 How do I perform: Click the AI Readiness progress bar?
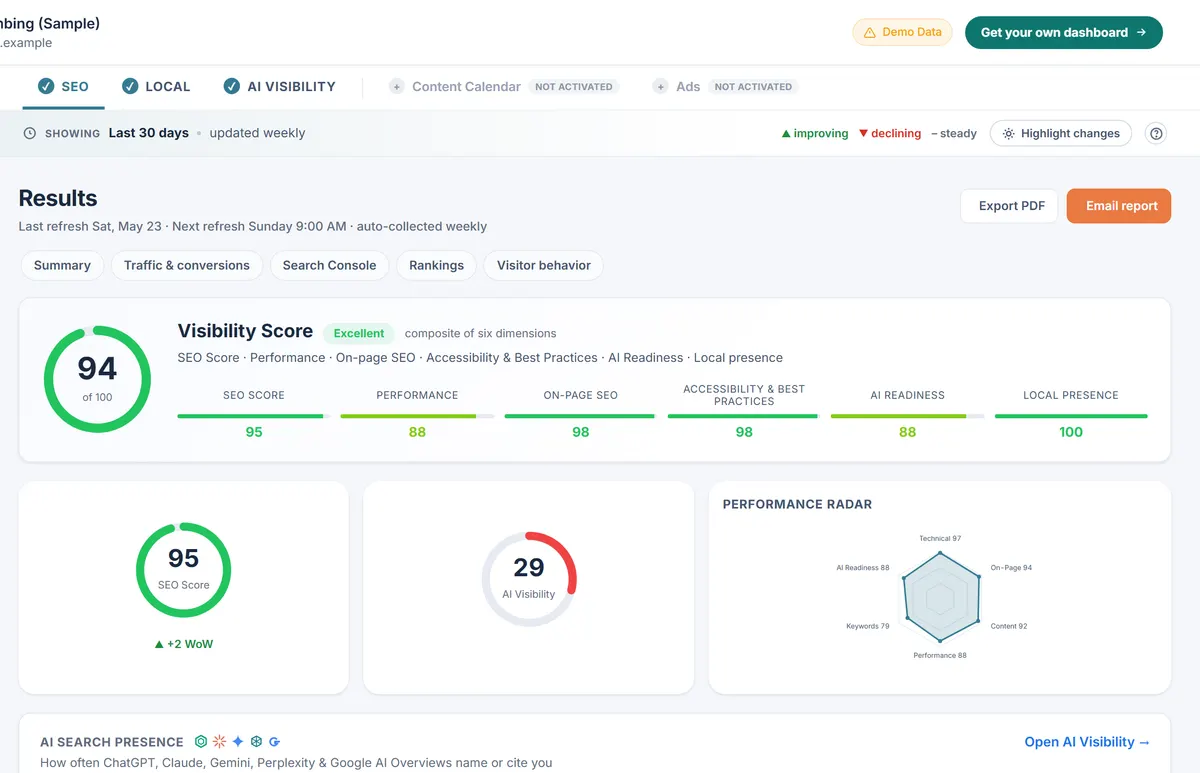click(x=907, y=416)
